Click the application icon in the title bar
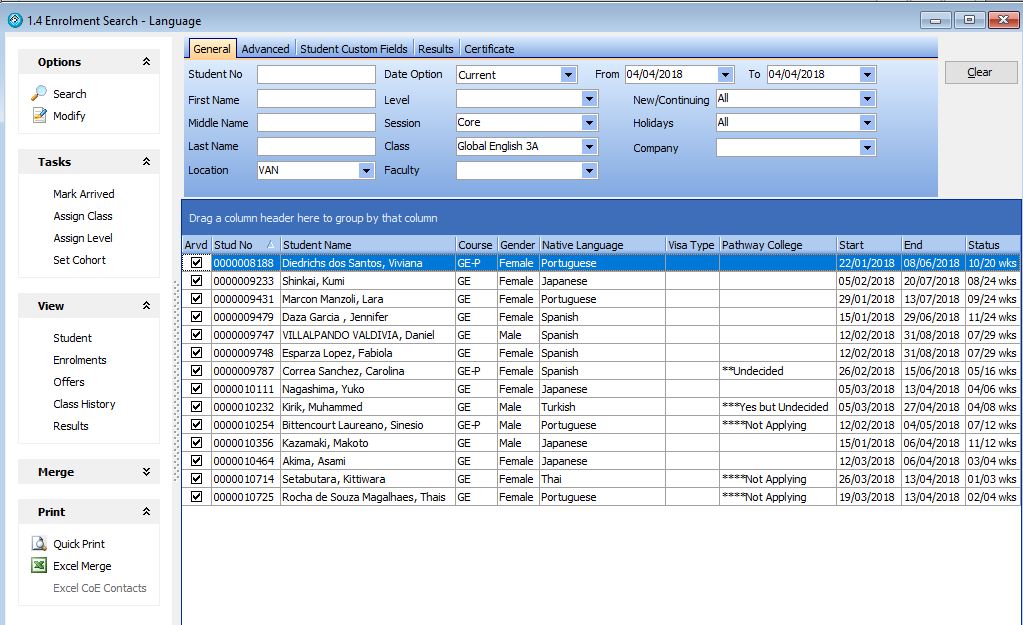This screenshot has height=625, width=1023. 14,20
